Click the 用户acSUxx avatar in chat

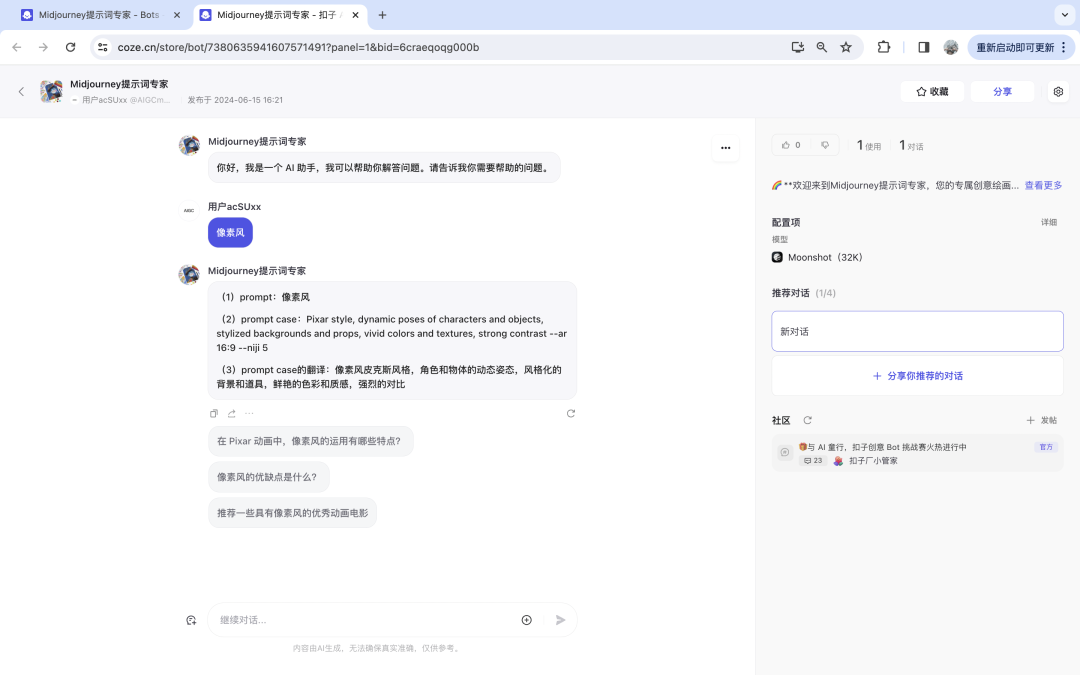(x=189, y=210)
